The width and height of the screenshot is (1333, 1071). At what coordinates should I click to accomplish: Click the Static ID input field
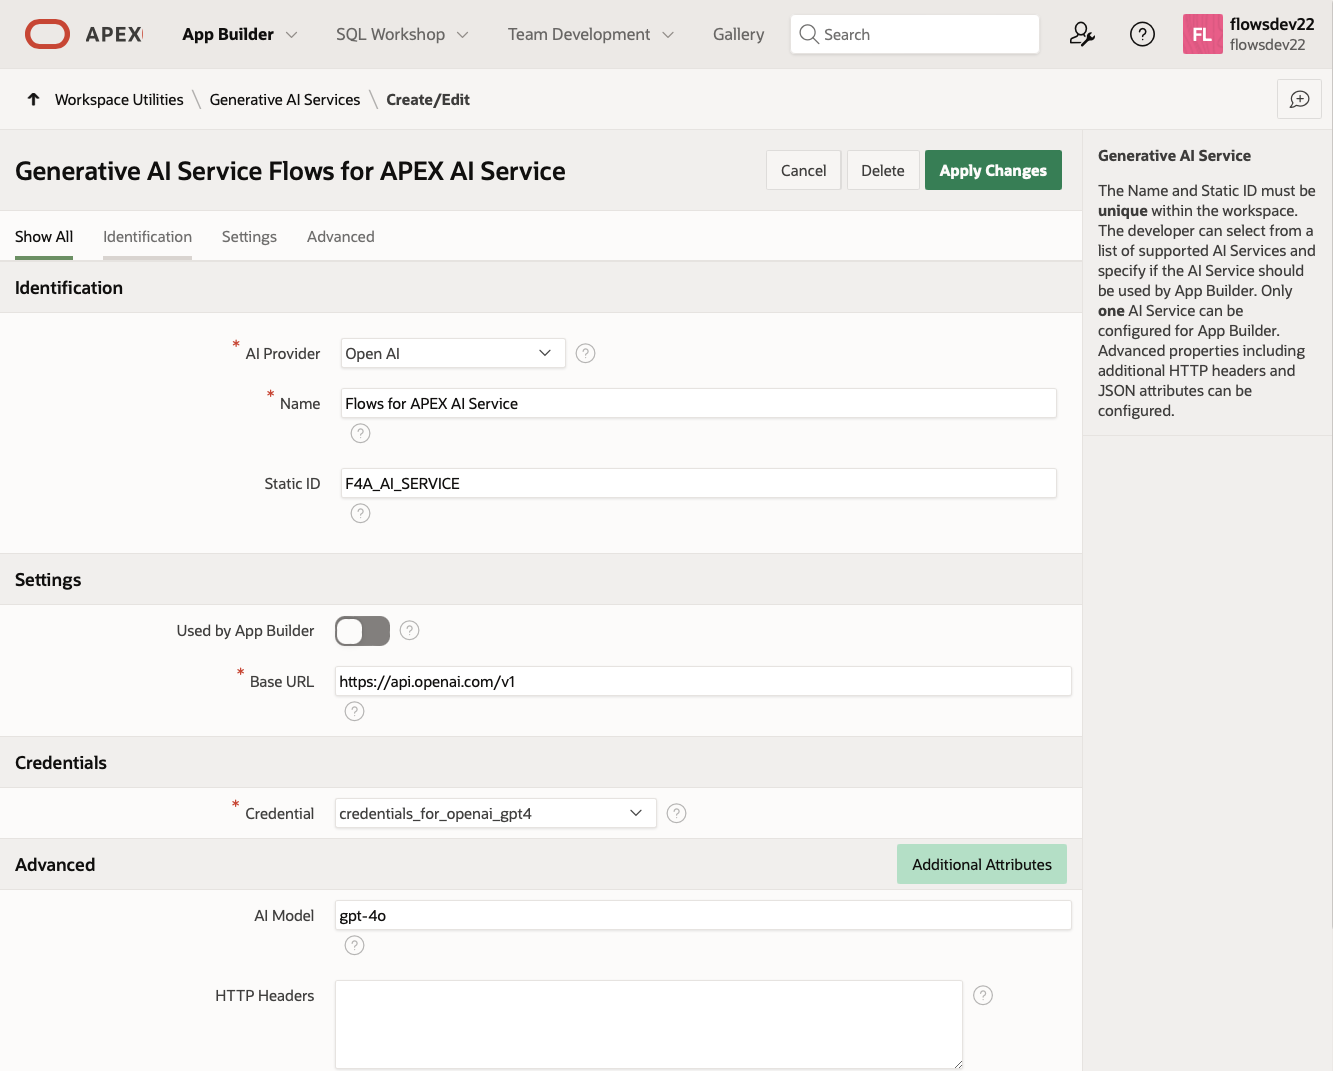point(699,483)
